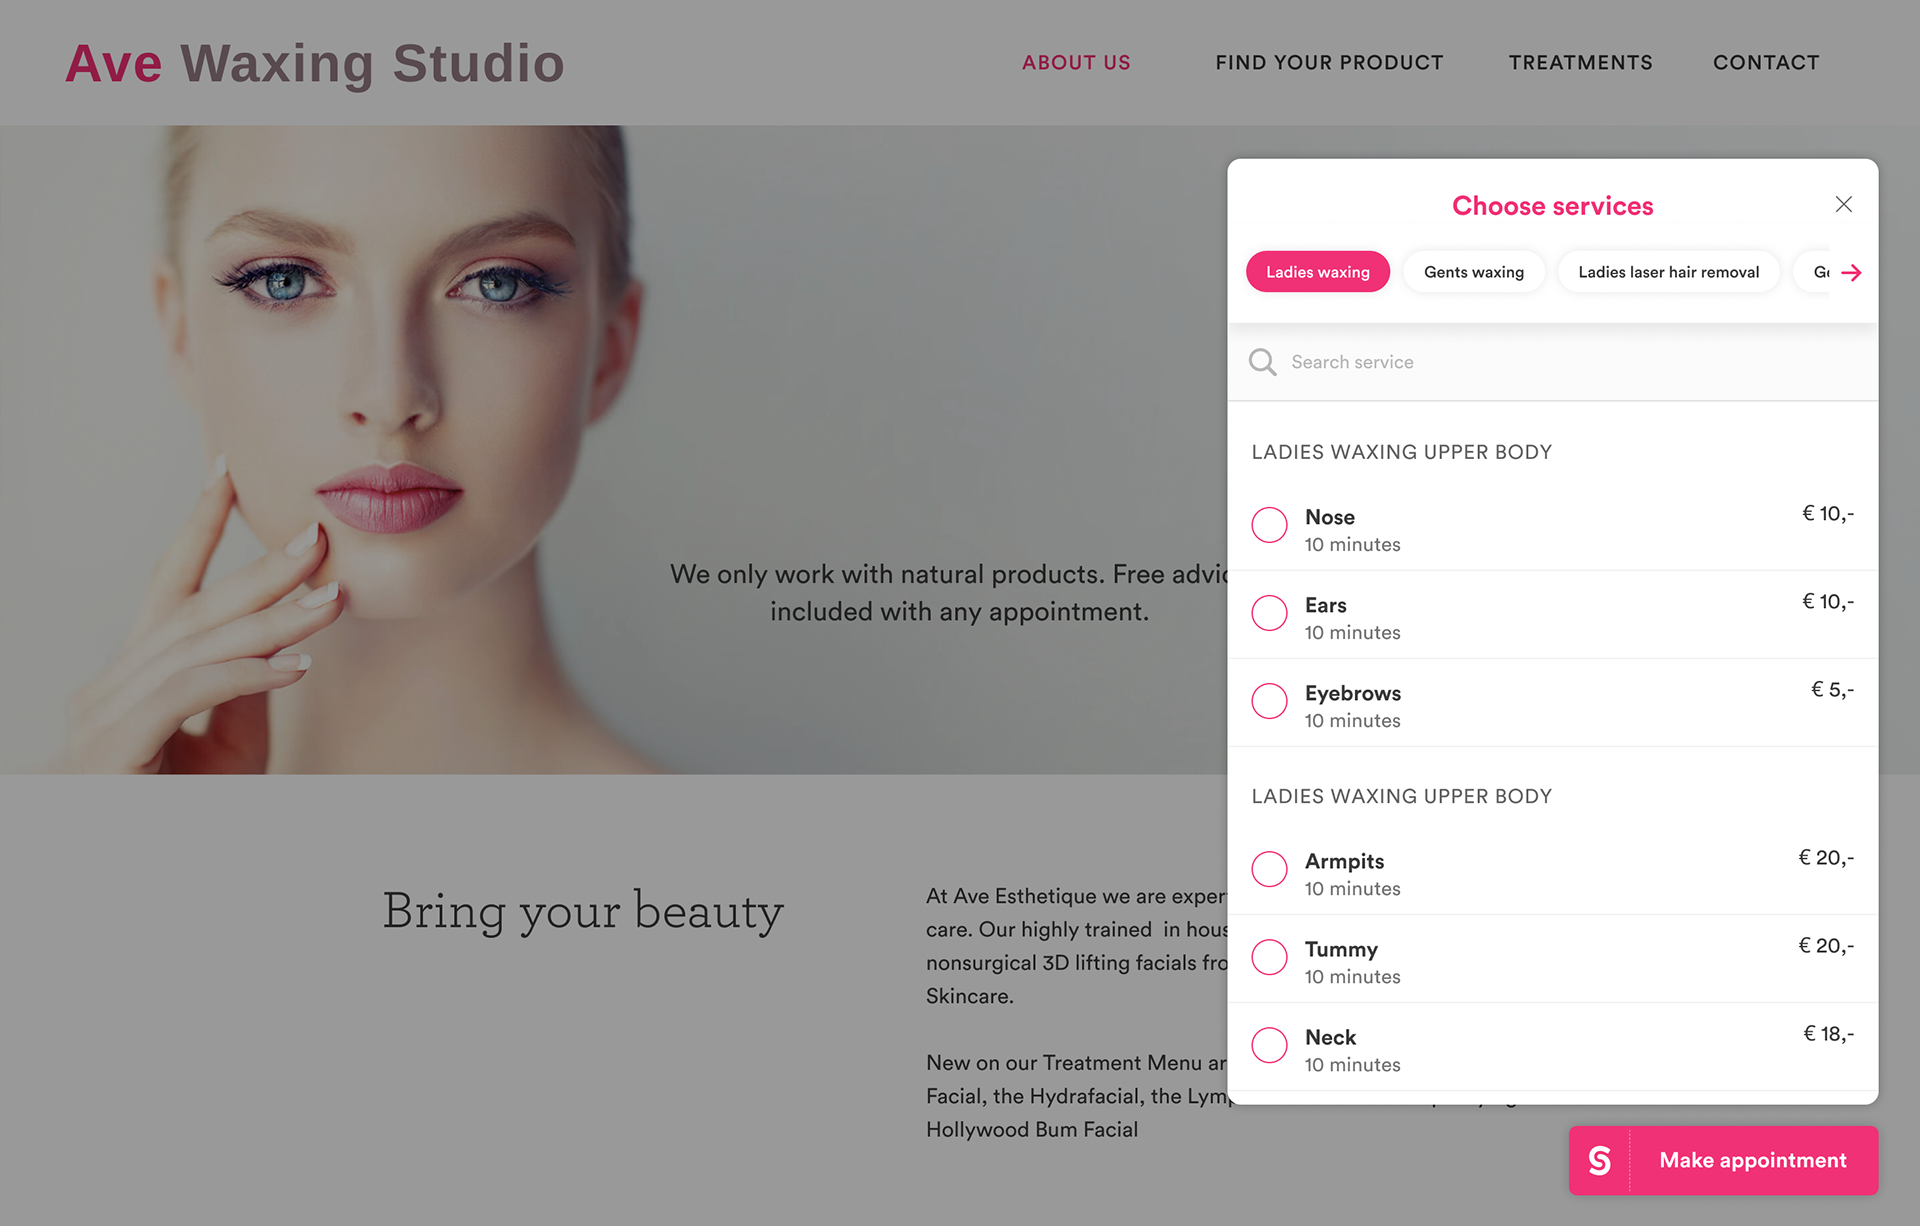The height and width of the screenshot is (1226, 1920).
Task: Click the Neck service name
Action: point(1330,1037)
